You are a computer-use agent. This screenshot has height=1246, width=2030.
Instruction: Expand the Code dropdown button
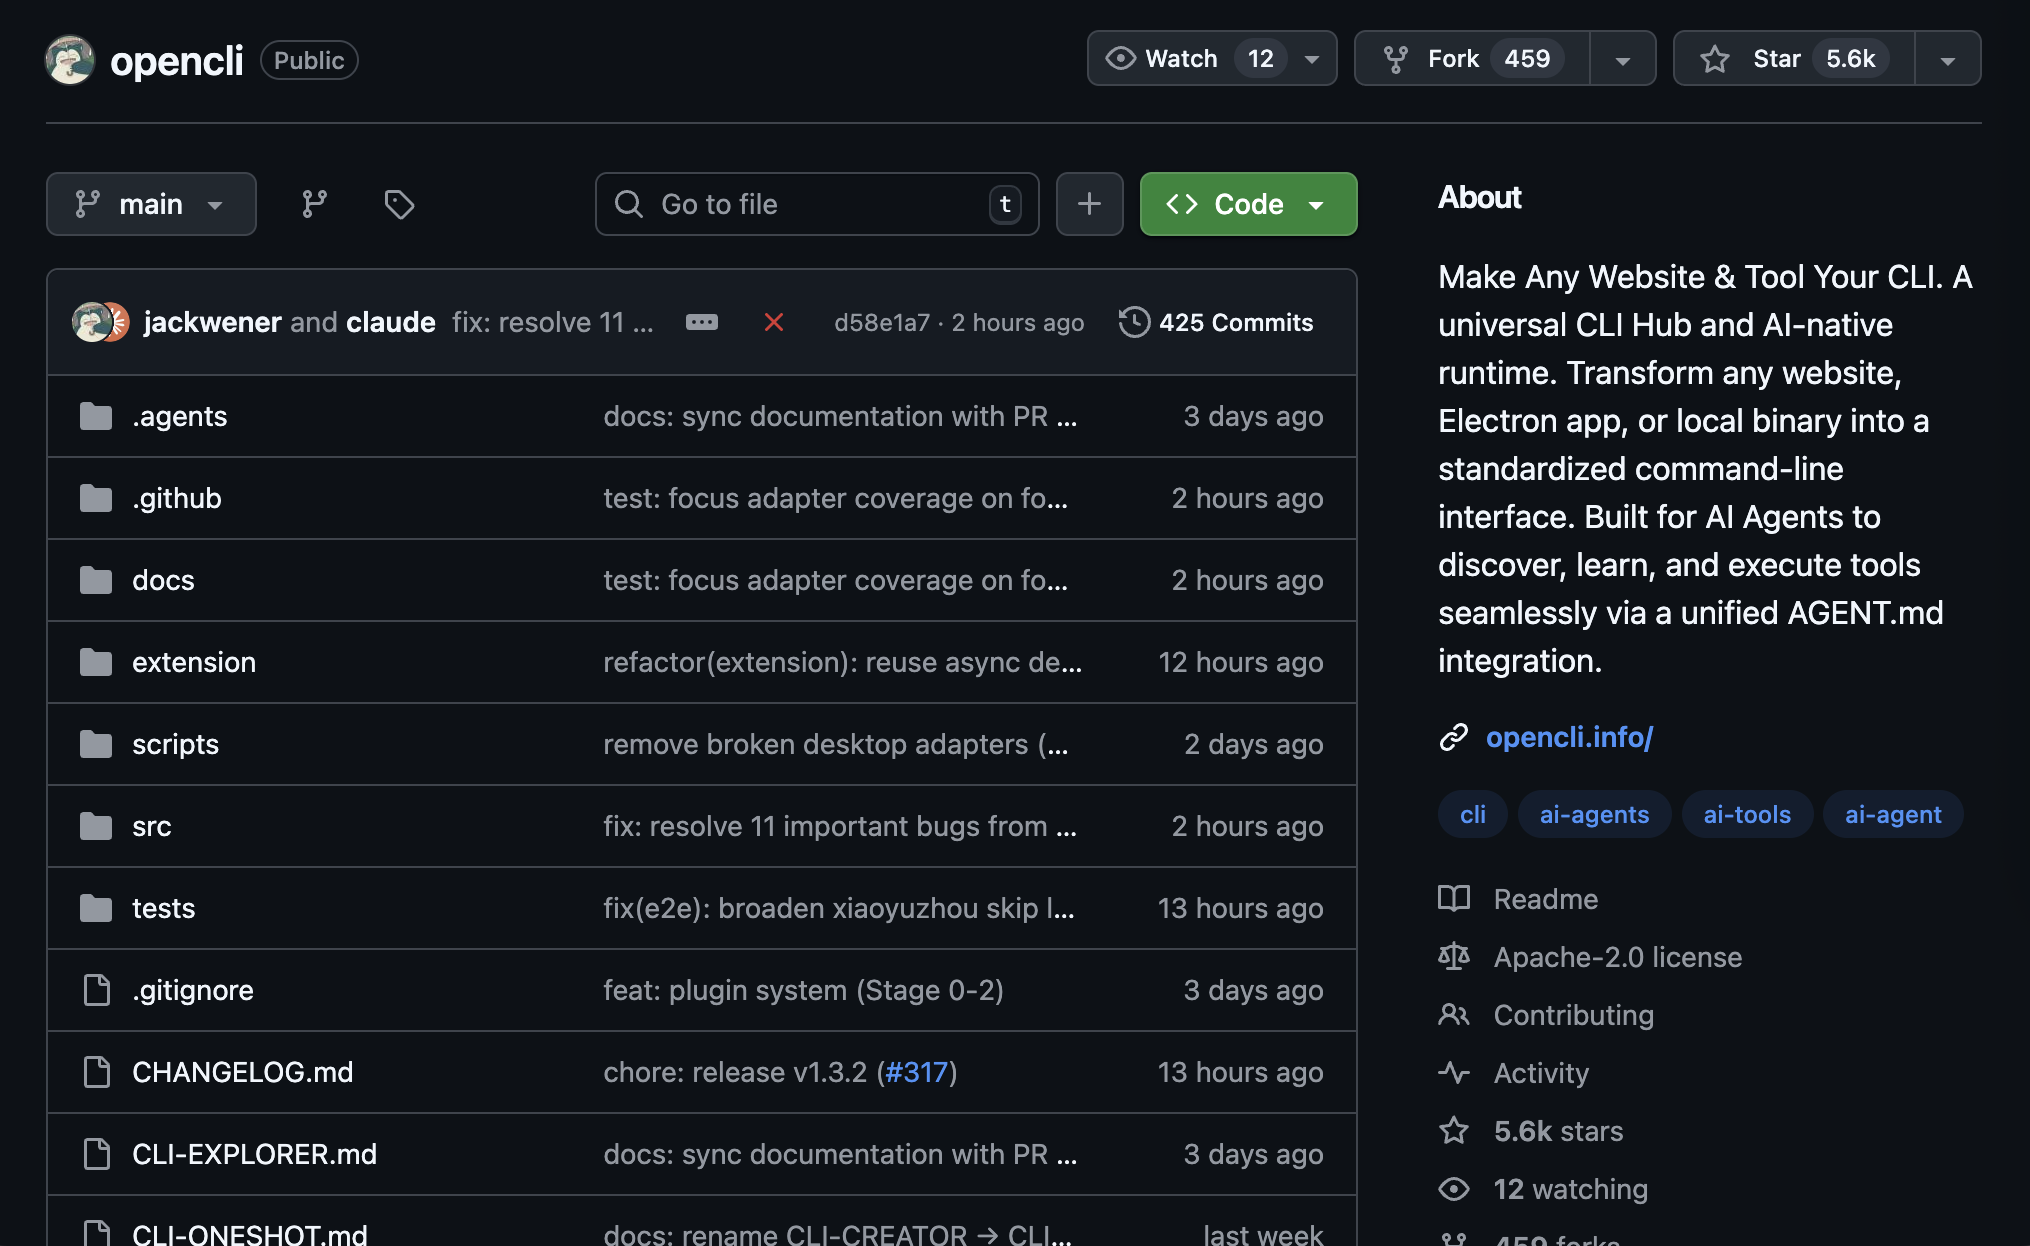coord(1248,204)
